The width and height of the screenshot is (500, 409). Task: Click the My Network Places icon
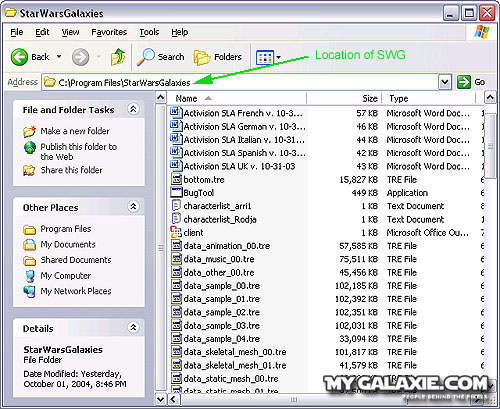coord(30,291)
